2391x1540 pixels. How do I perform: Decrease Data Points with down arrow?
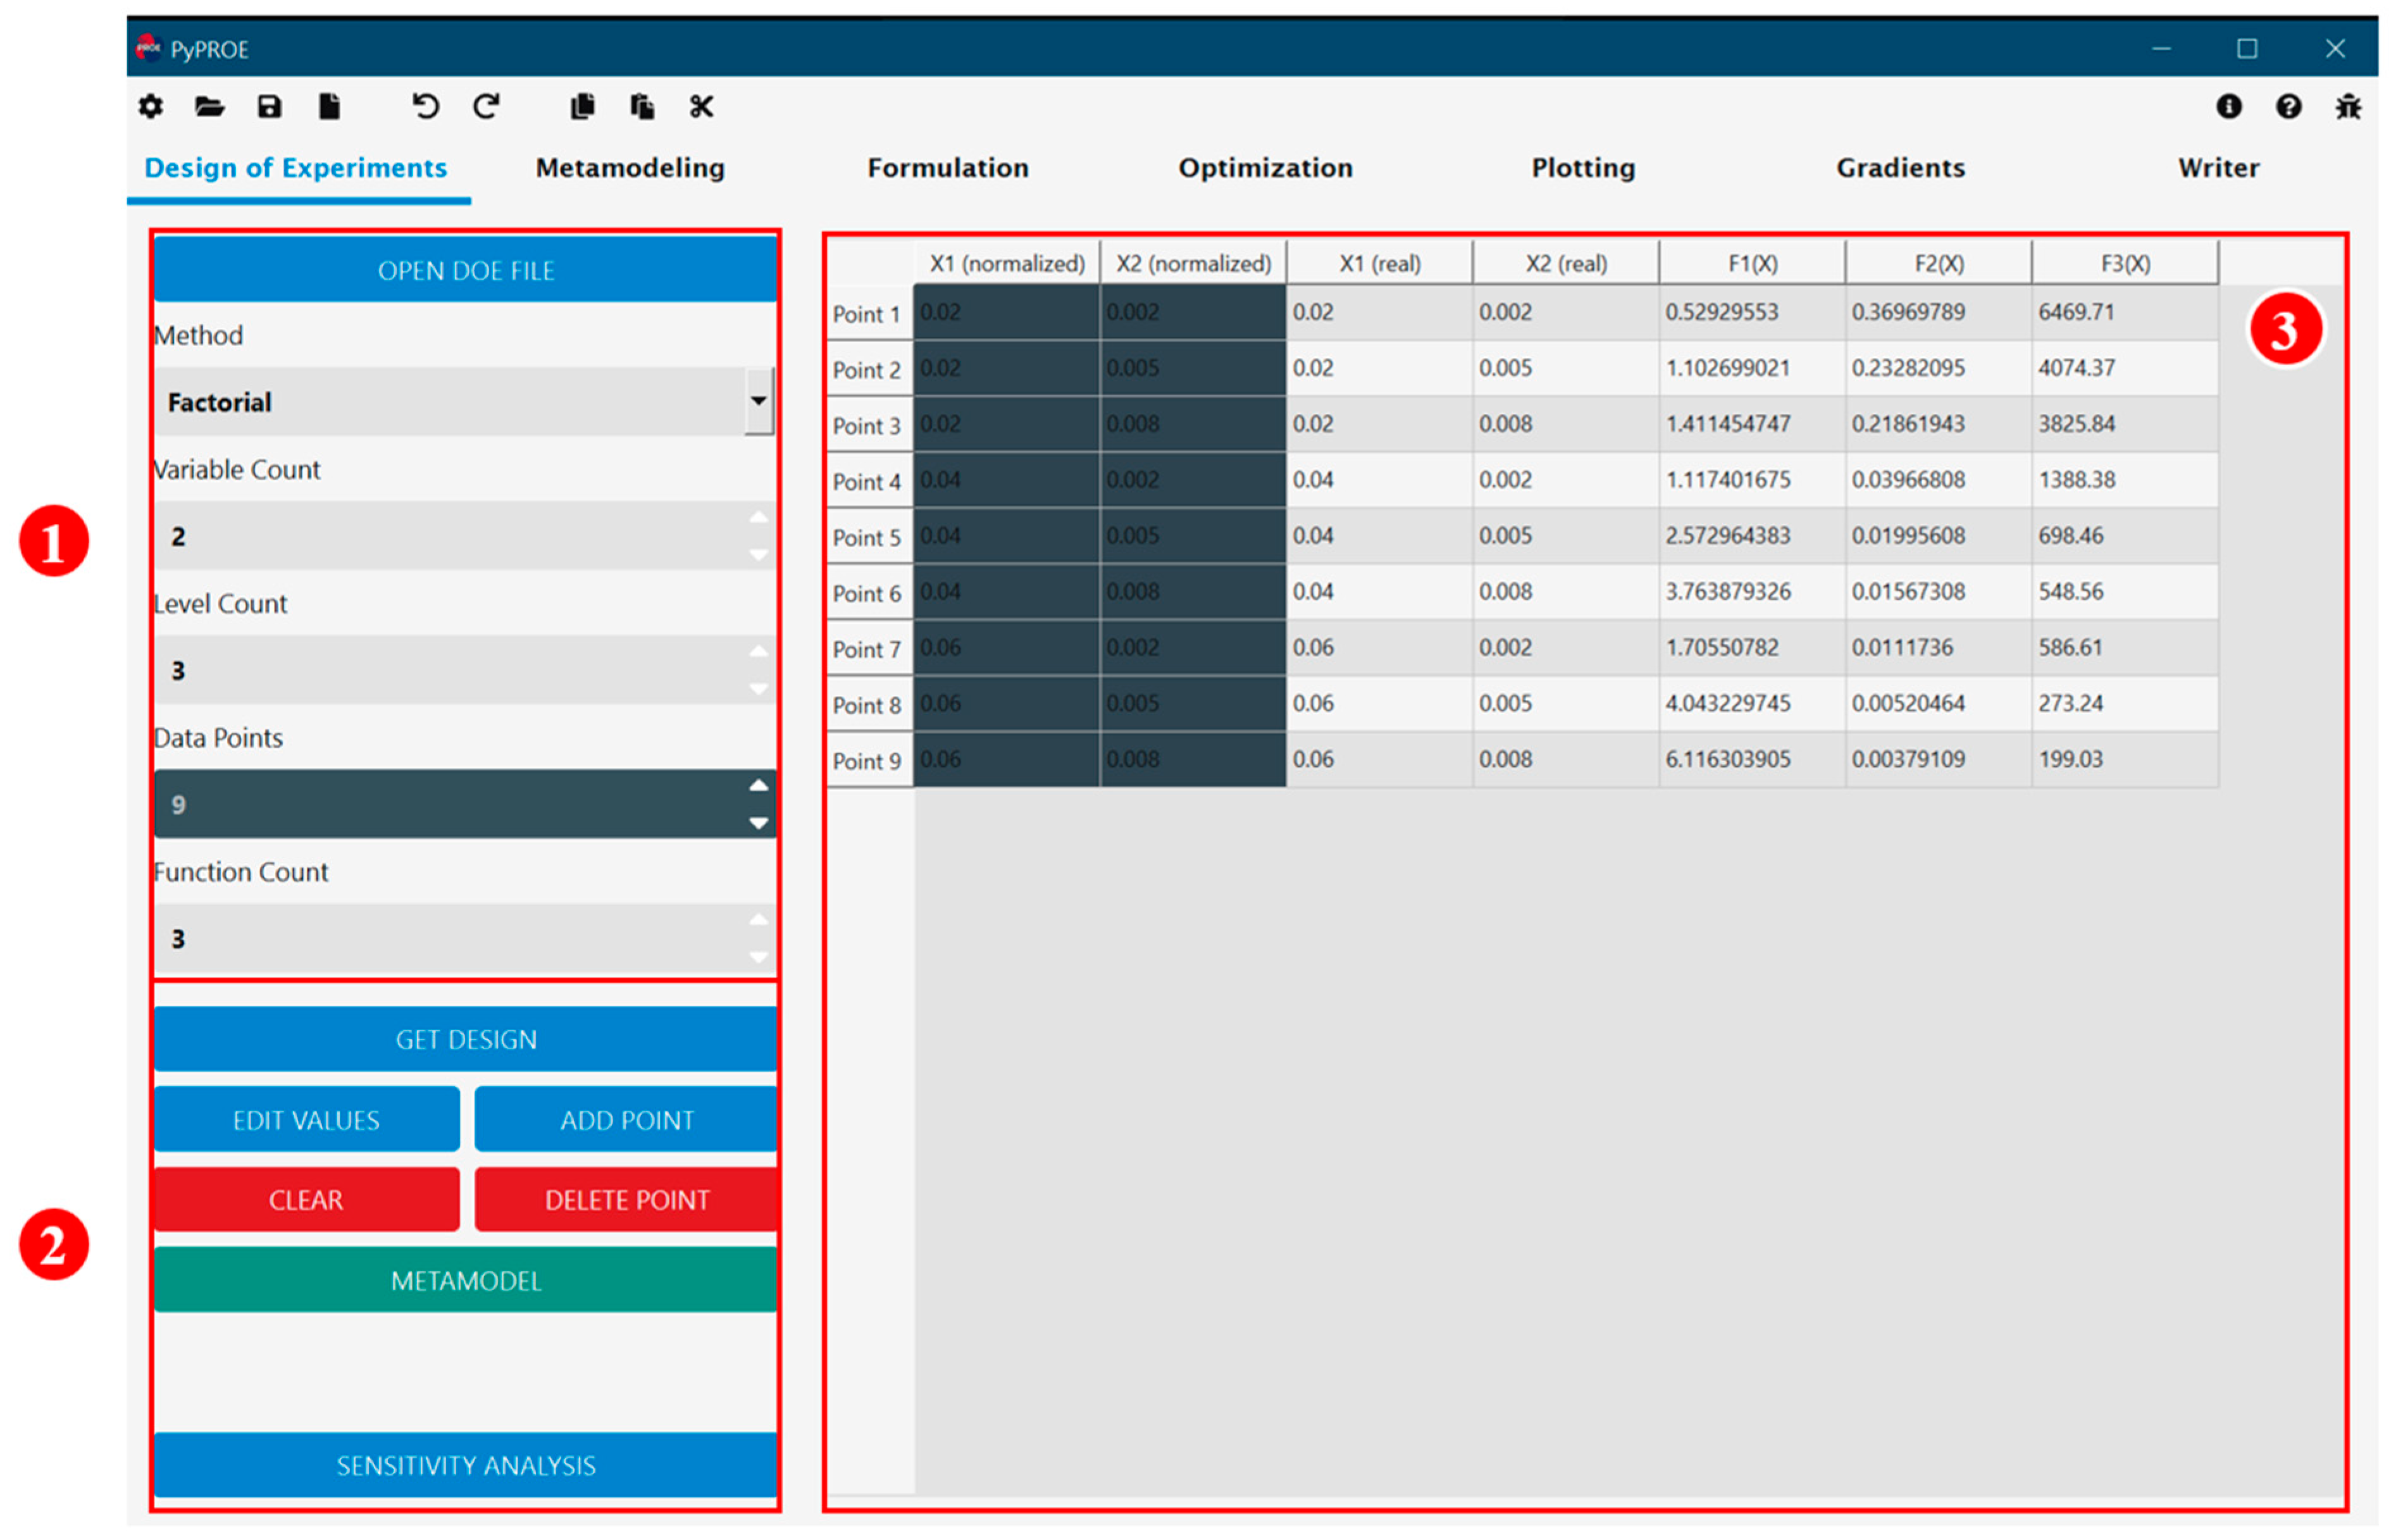(x=758, y=823)
